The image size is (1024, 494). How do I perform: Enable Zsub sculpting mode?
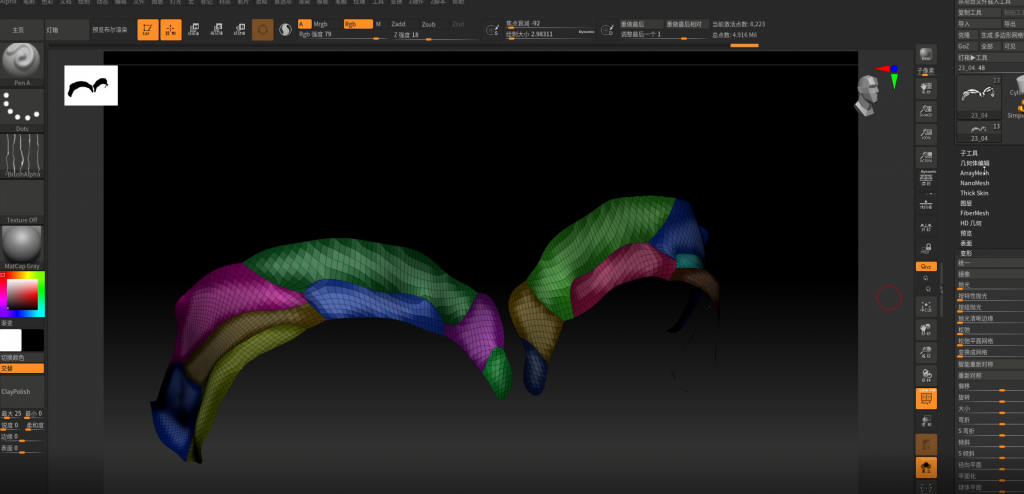pos(428,23)
